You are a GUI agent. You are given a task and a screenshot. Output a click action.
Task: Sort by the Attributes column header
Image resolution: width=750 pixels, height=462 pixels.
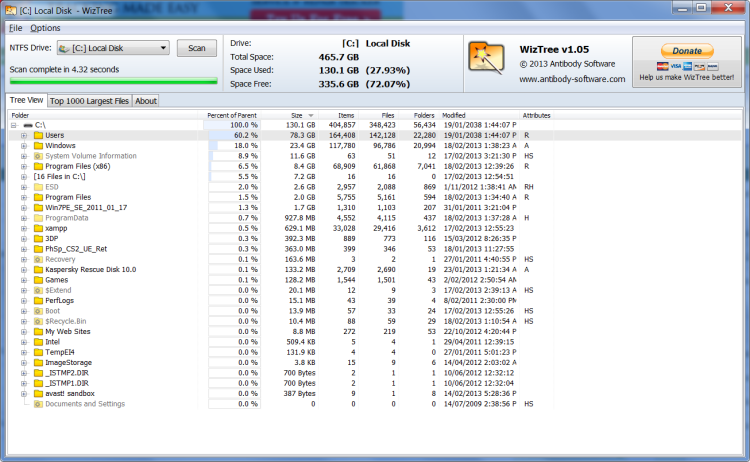pyautogui.click(x=536, y=115)
